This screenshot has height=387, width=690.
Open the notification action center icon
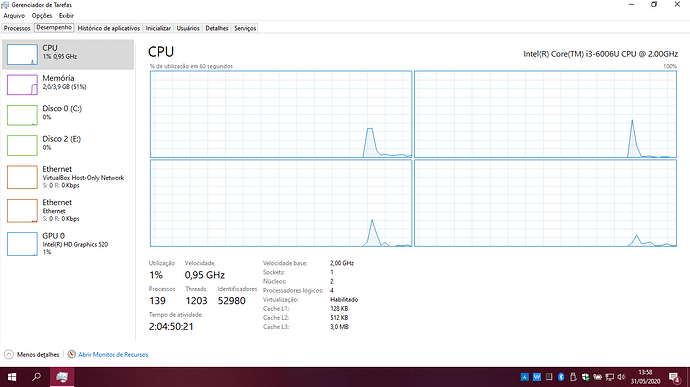[674, 377]
